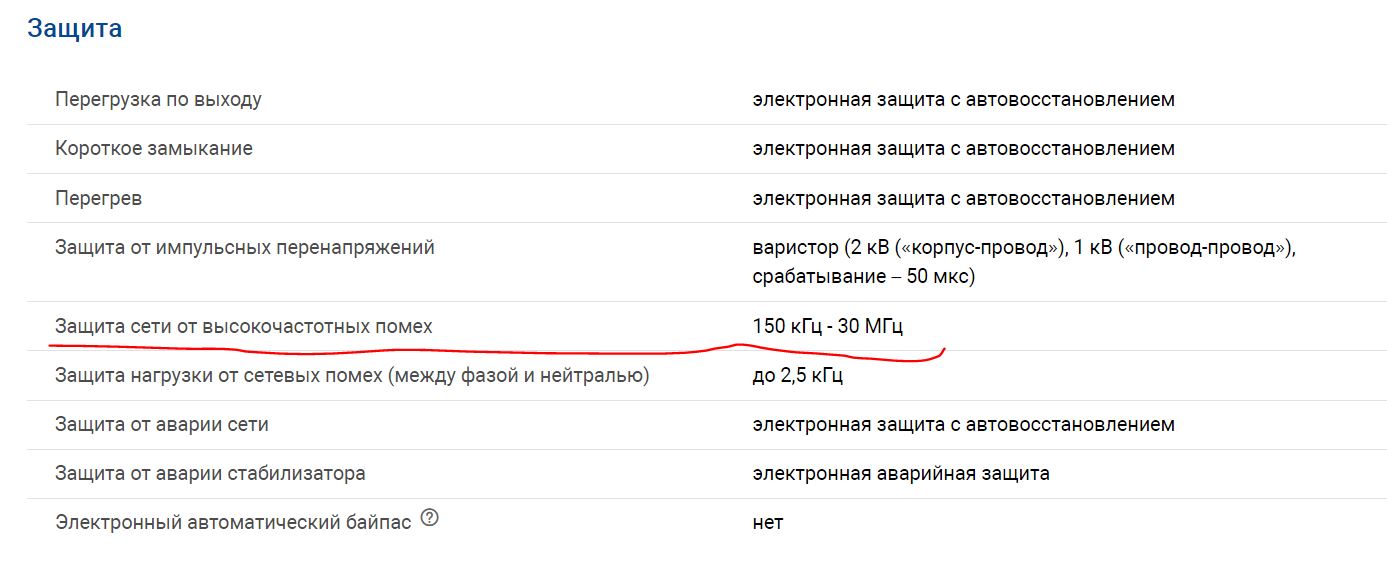Click the варистор protection value text
The image size is (1387, 572).
pyautogui.click(x=1023, y=260)
